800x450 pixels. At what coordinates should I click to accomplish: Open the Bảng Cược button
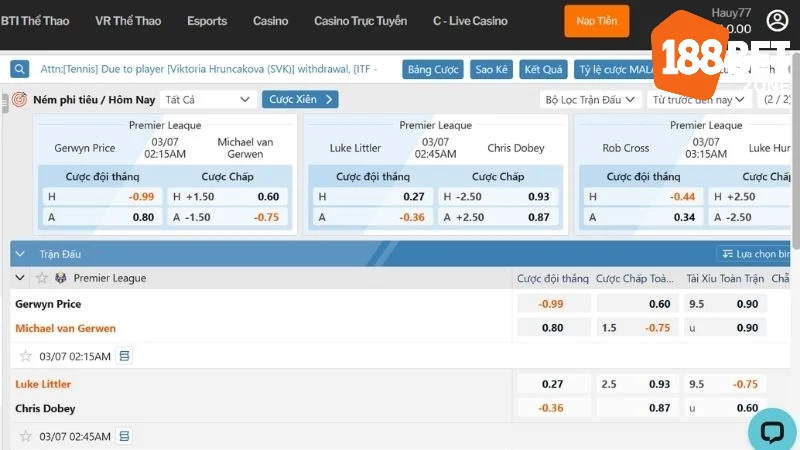click(433, 69)
